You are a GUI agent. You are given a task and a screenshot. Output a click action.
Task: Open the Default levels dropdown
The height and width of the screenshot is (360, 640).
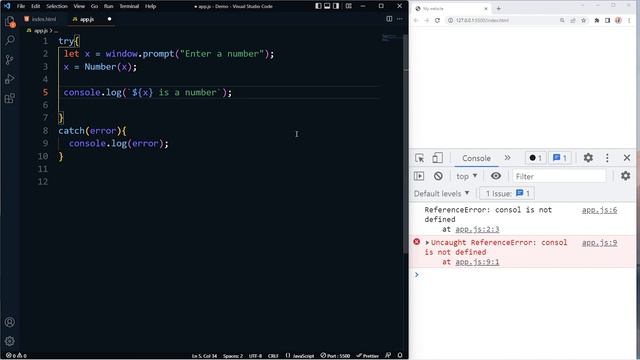(x=441, y=193)
